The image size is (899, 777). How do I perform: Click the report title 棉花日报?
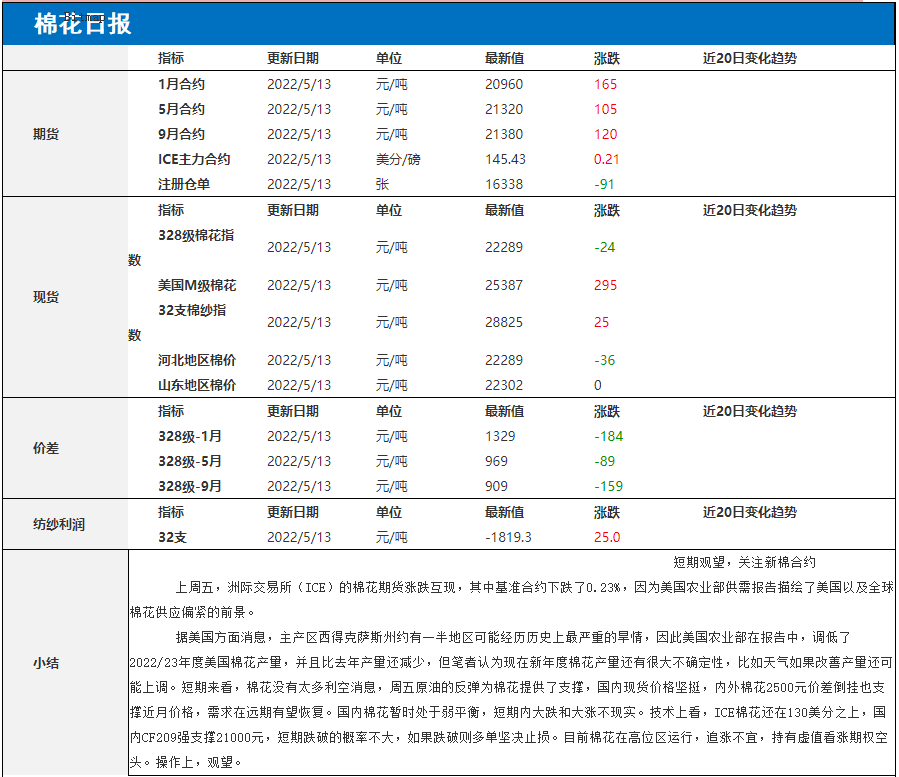coord(83,24)
